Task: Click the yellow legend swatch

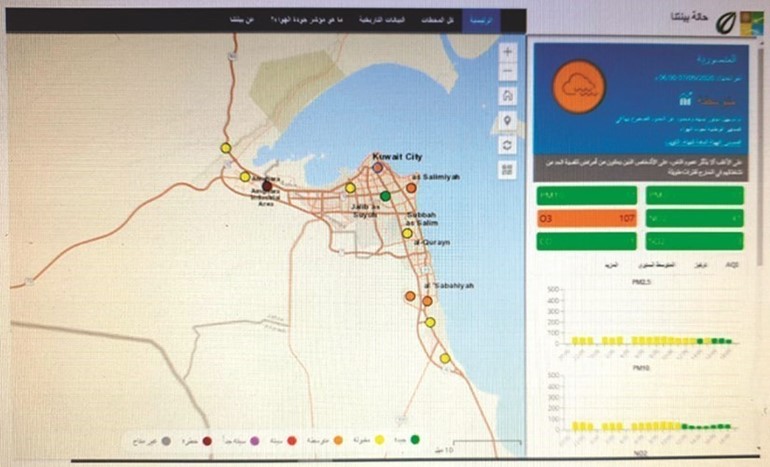Action: click(x=379, y=440)
